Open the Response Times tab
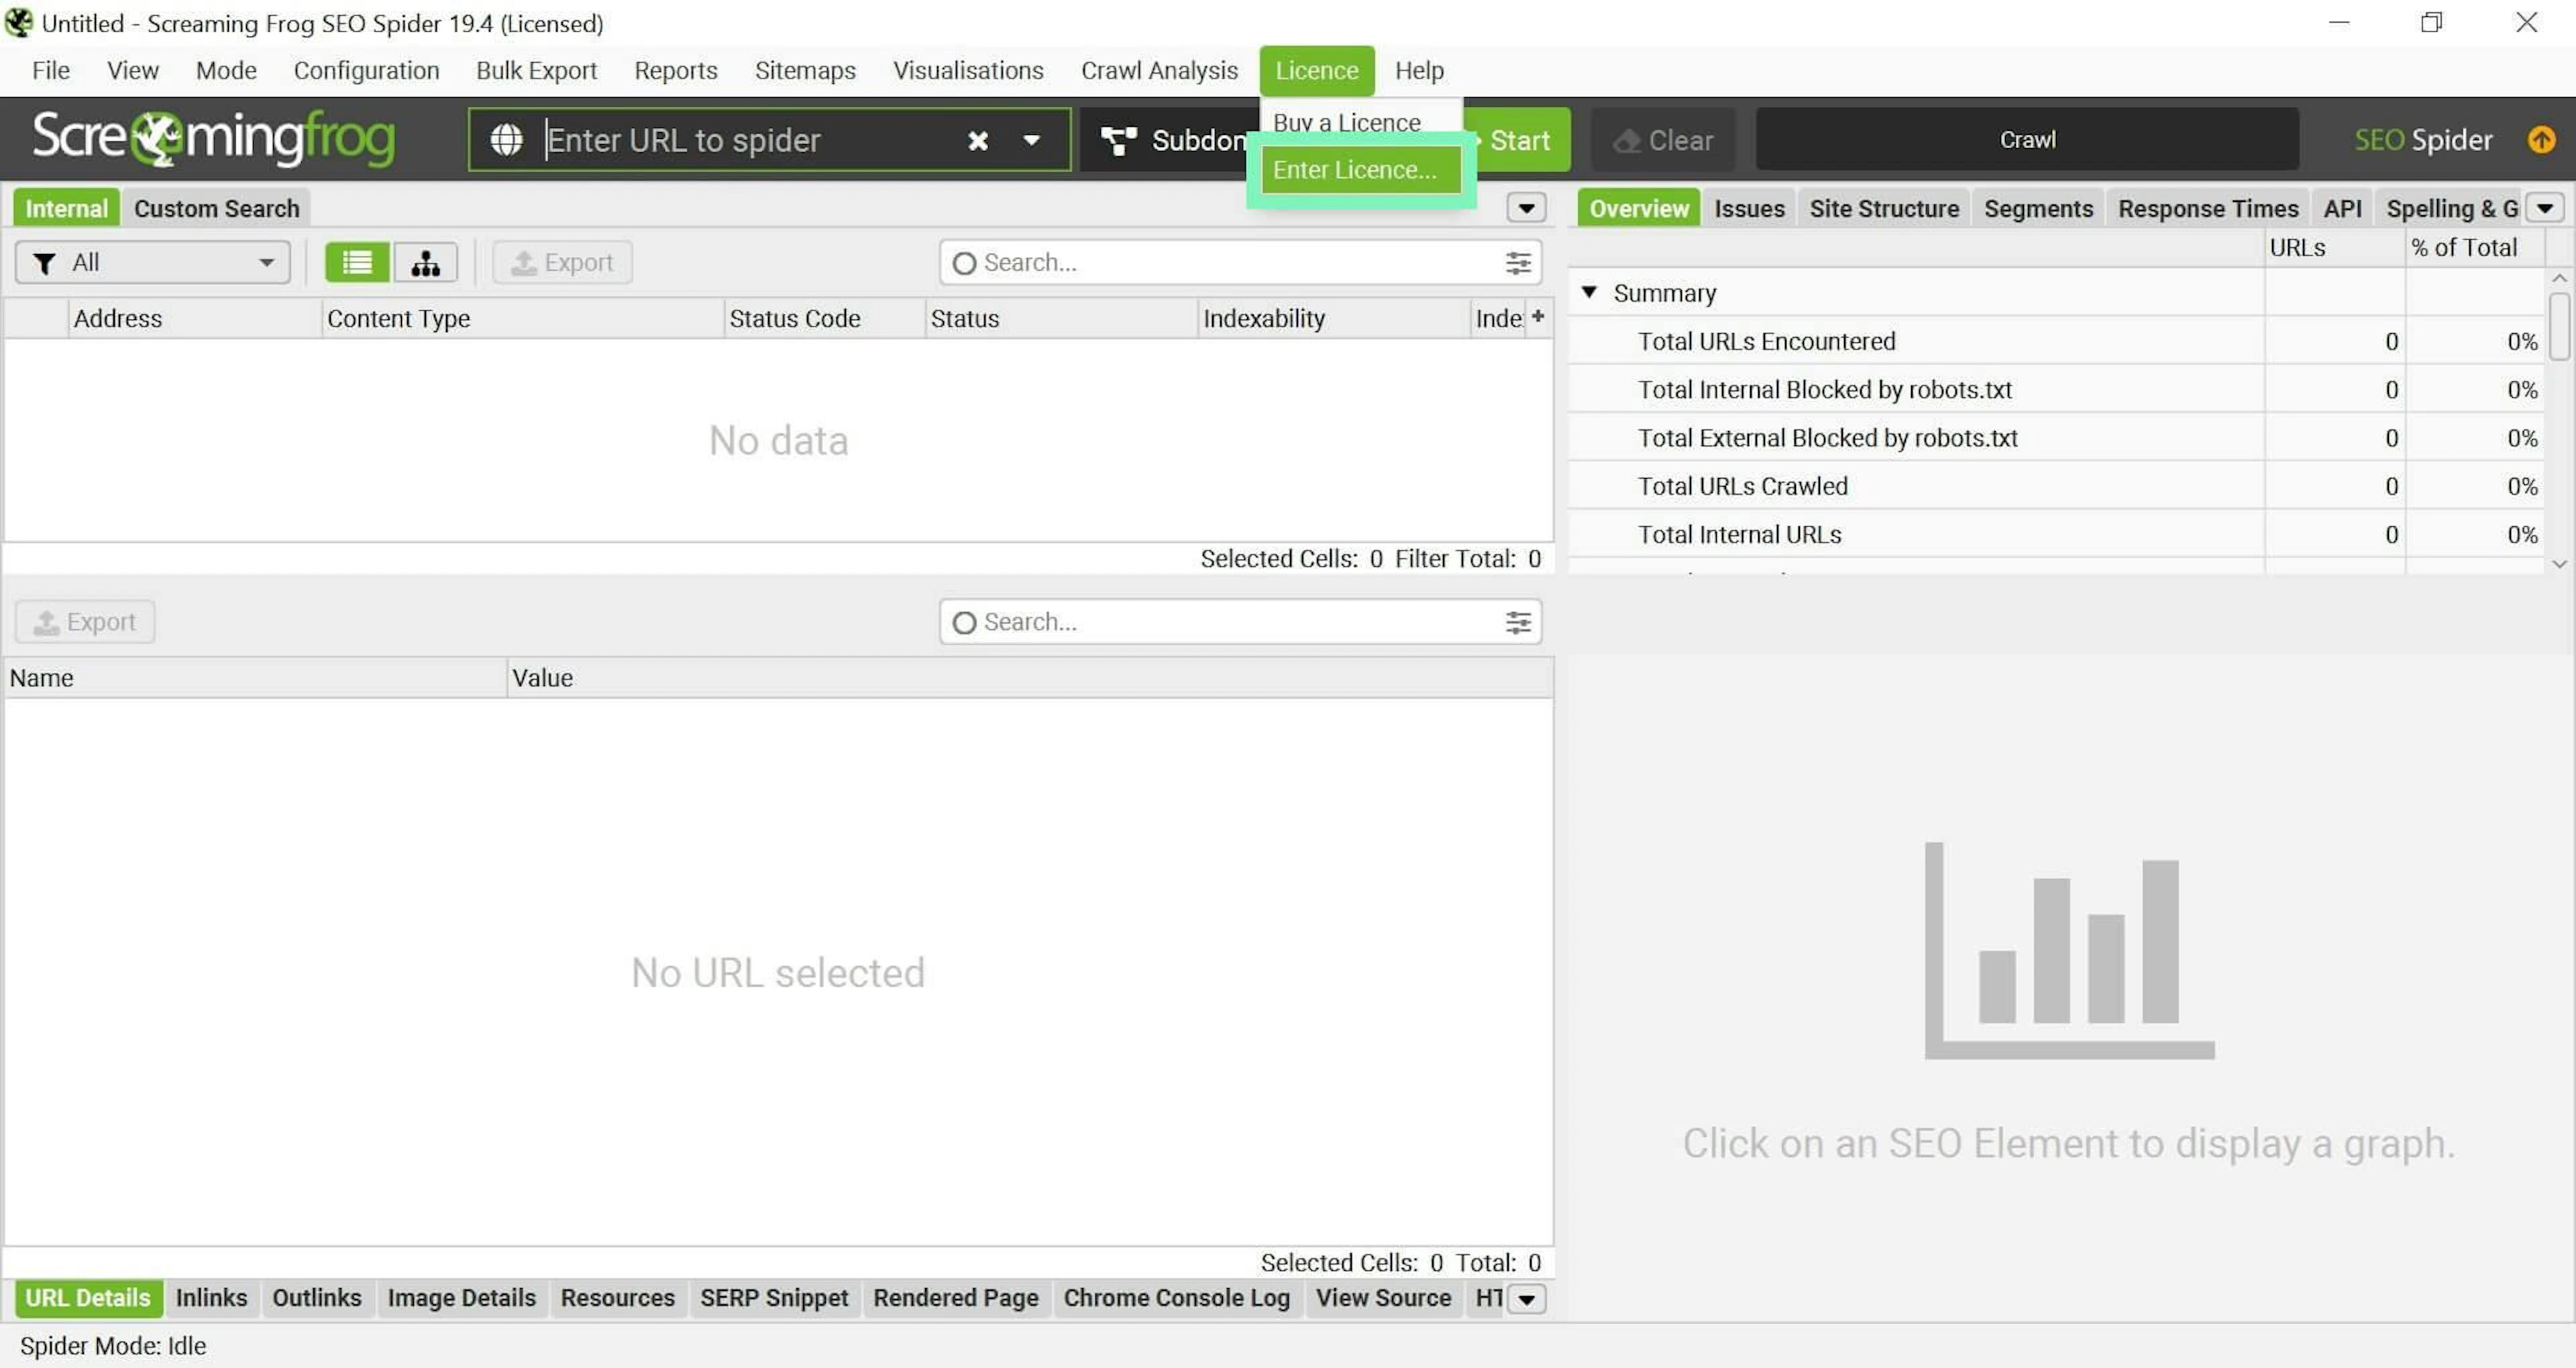Image resolution: width=2576 pixels, height=1368 pixels. (2208, 208)
